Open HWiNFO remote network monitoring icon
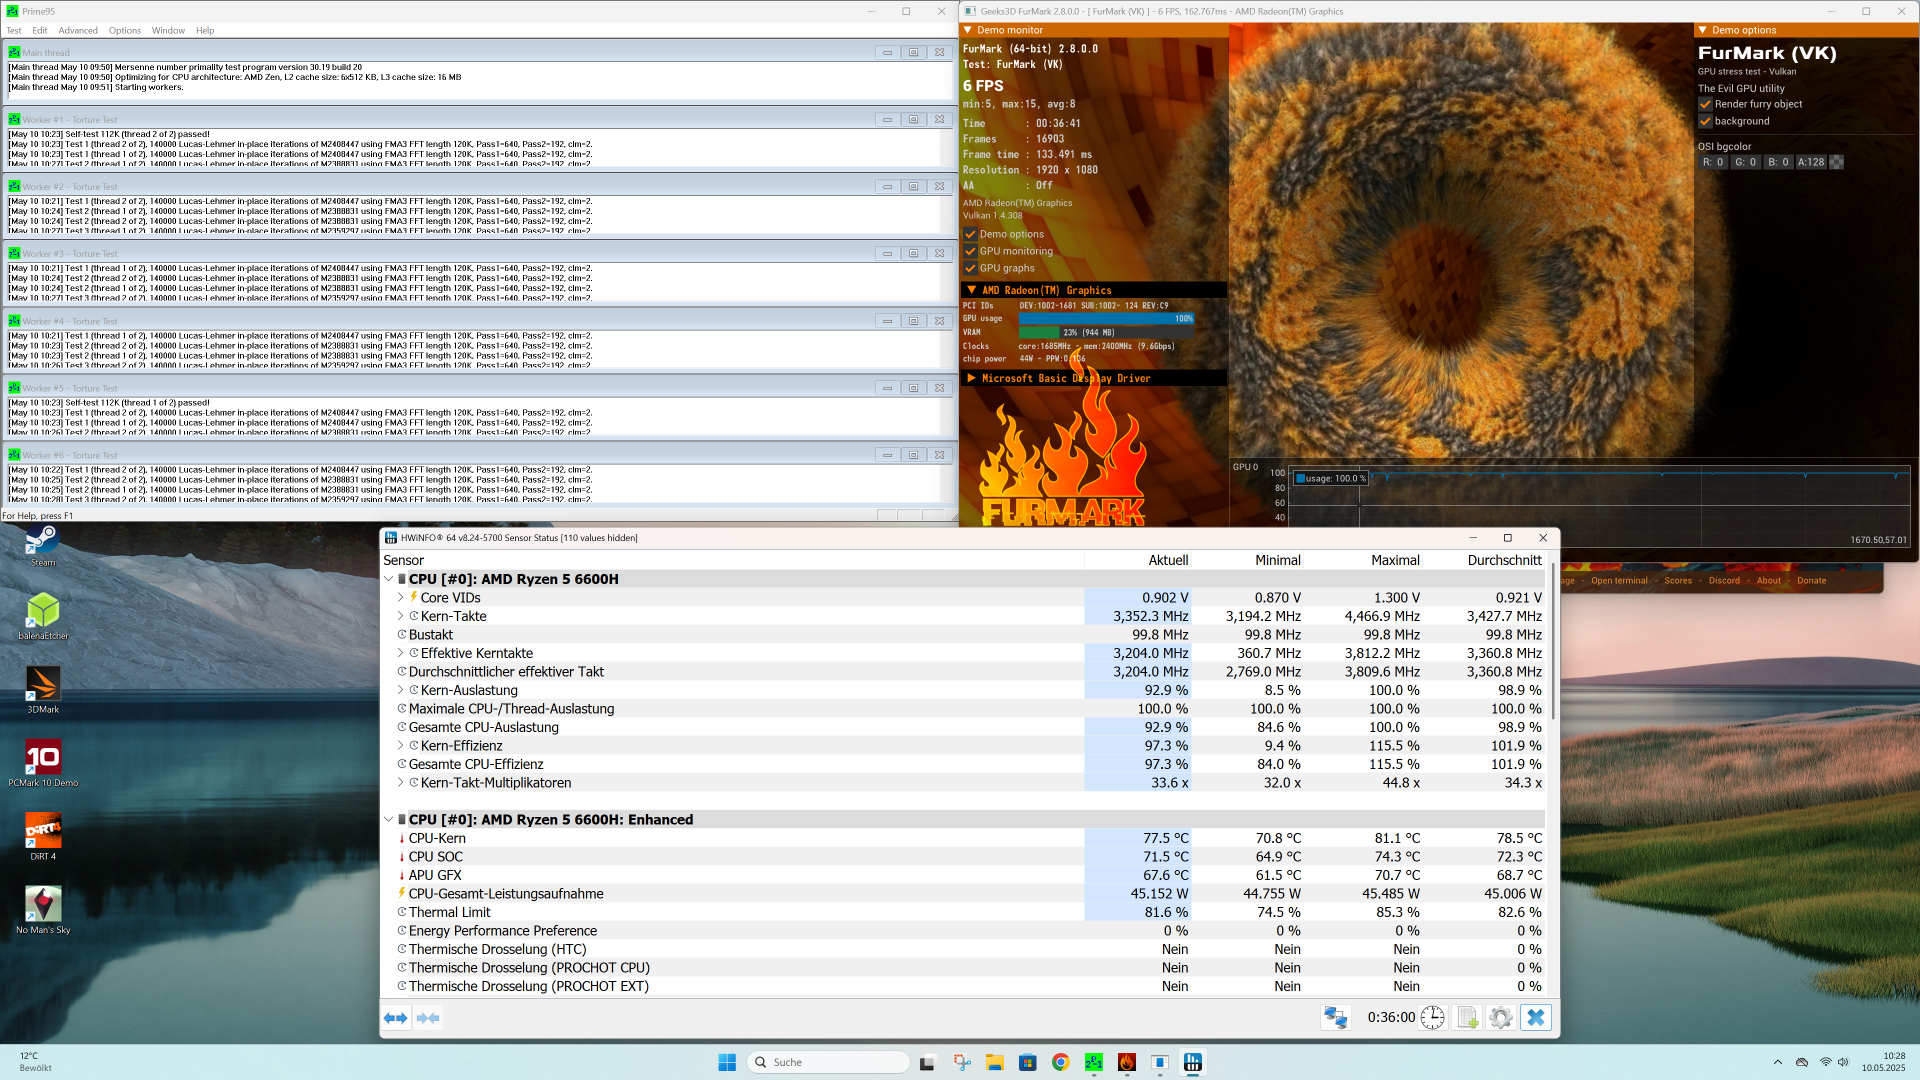The image size is (1920, 1080). (1336, 1018)
